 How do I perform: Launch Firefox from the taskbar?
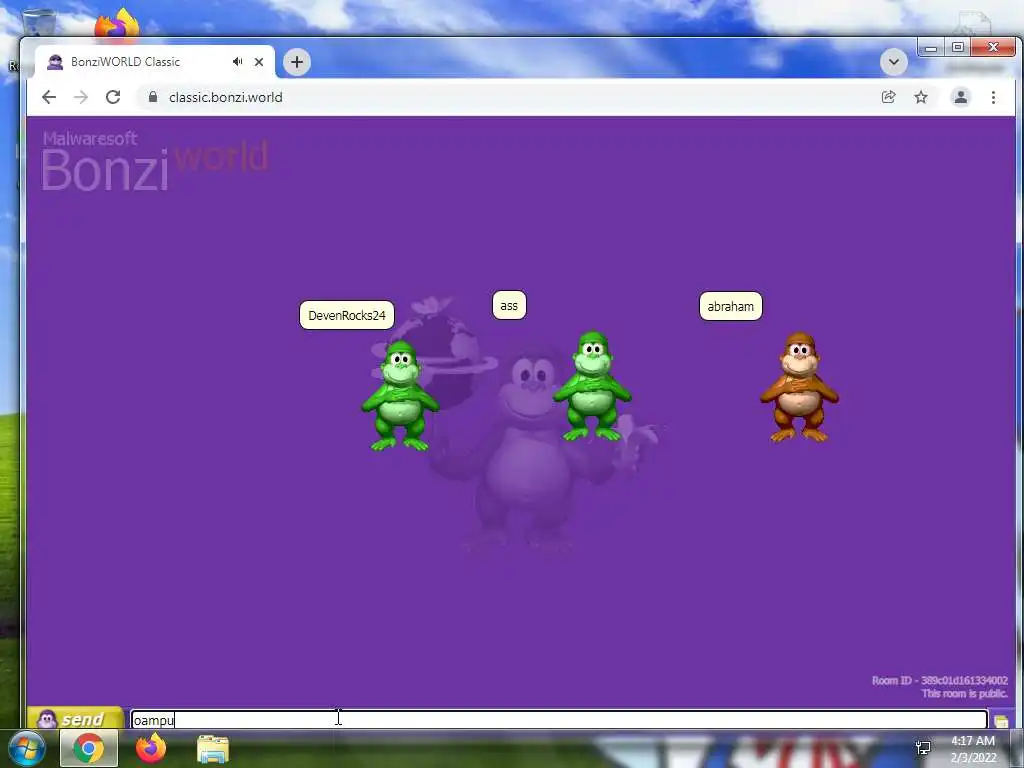(151, 748)
